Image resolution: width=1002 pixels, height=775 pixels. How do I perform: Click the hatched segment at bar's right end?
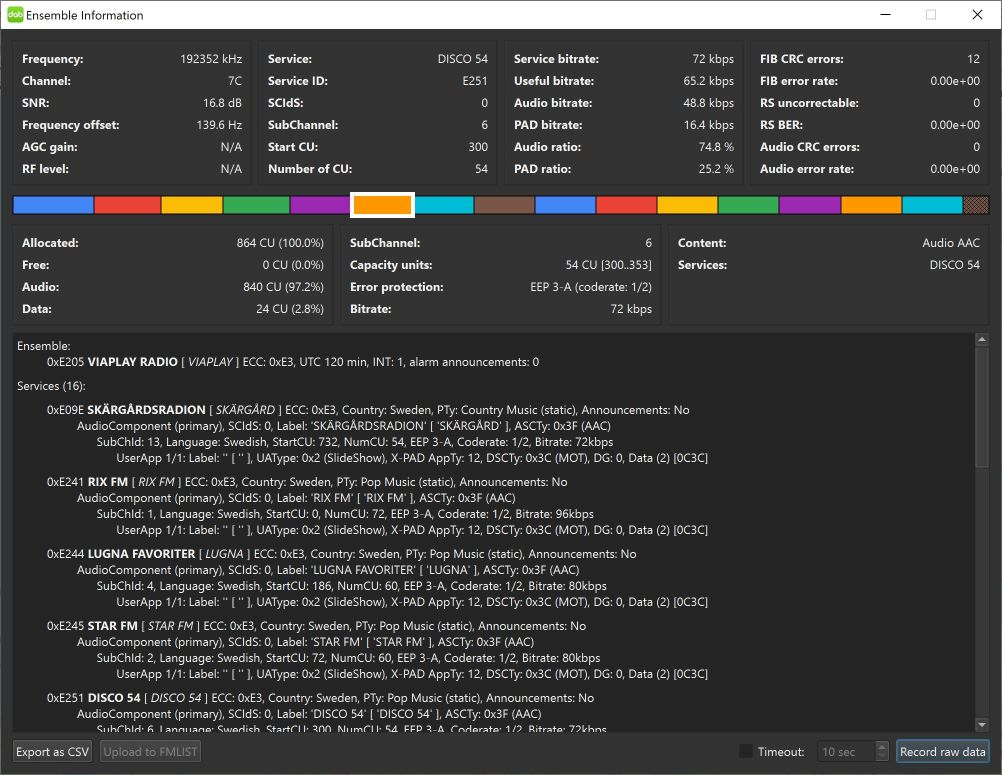[x=975, y=205]
